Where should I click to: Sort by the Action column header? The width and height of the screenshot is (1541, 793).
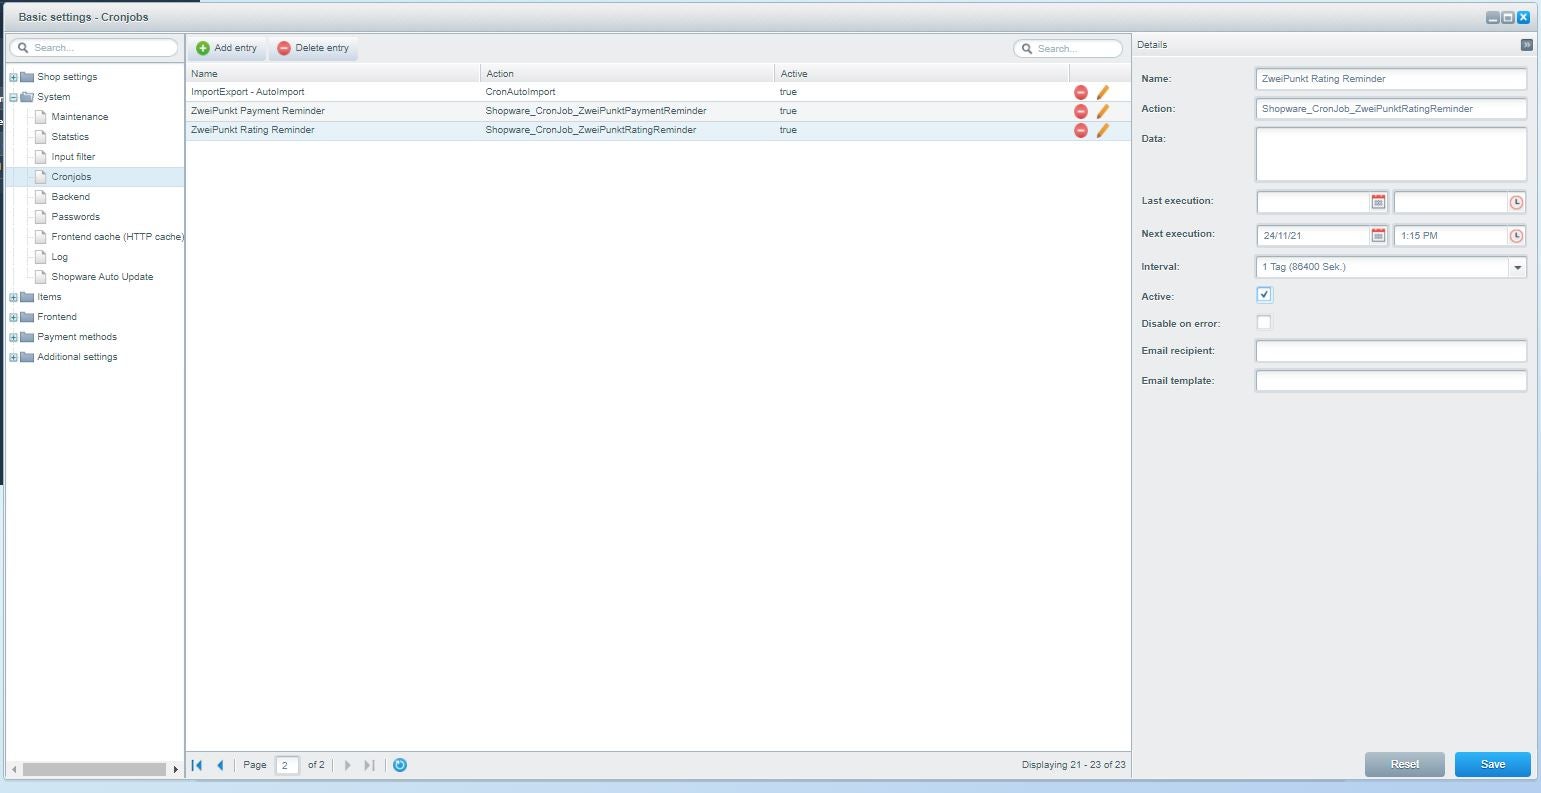click(627, 74)
